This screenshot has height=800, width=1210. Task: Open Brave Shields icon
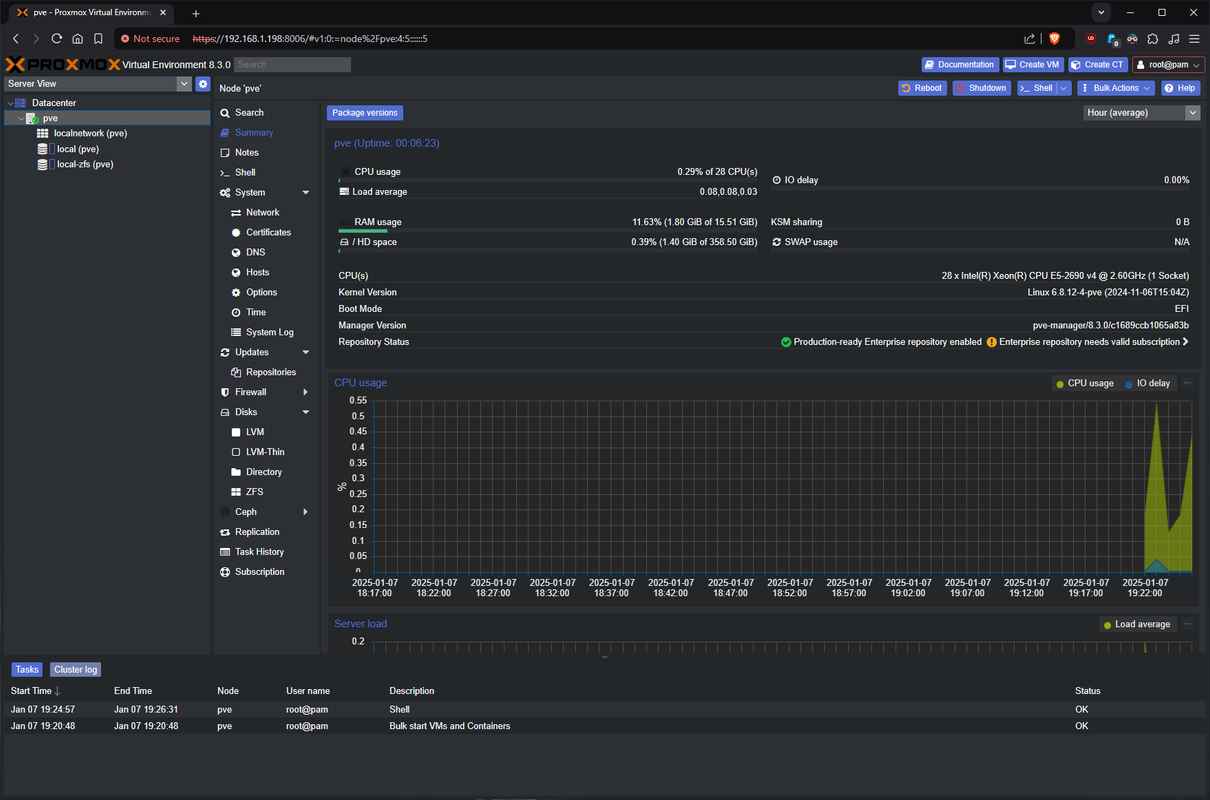[x=1054, y=39]
